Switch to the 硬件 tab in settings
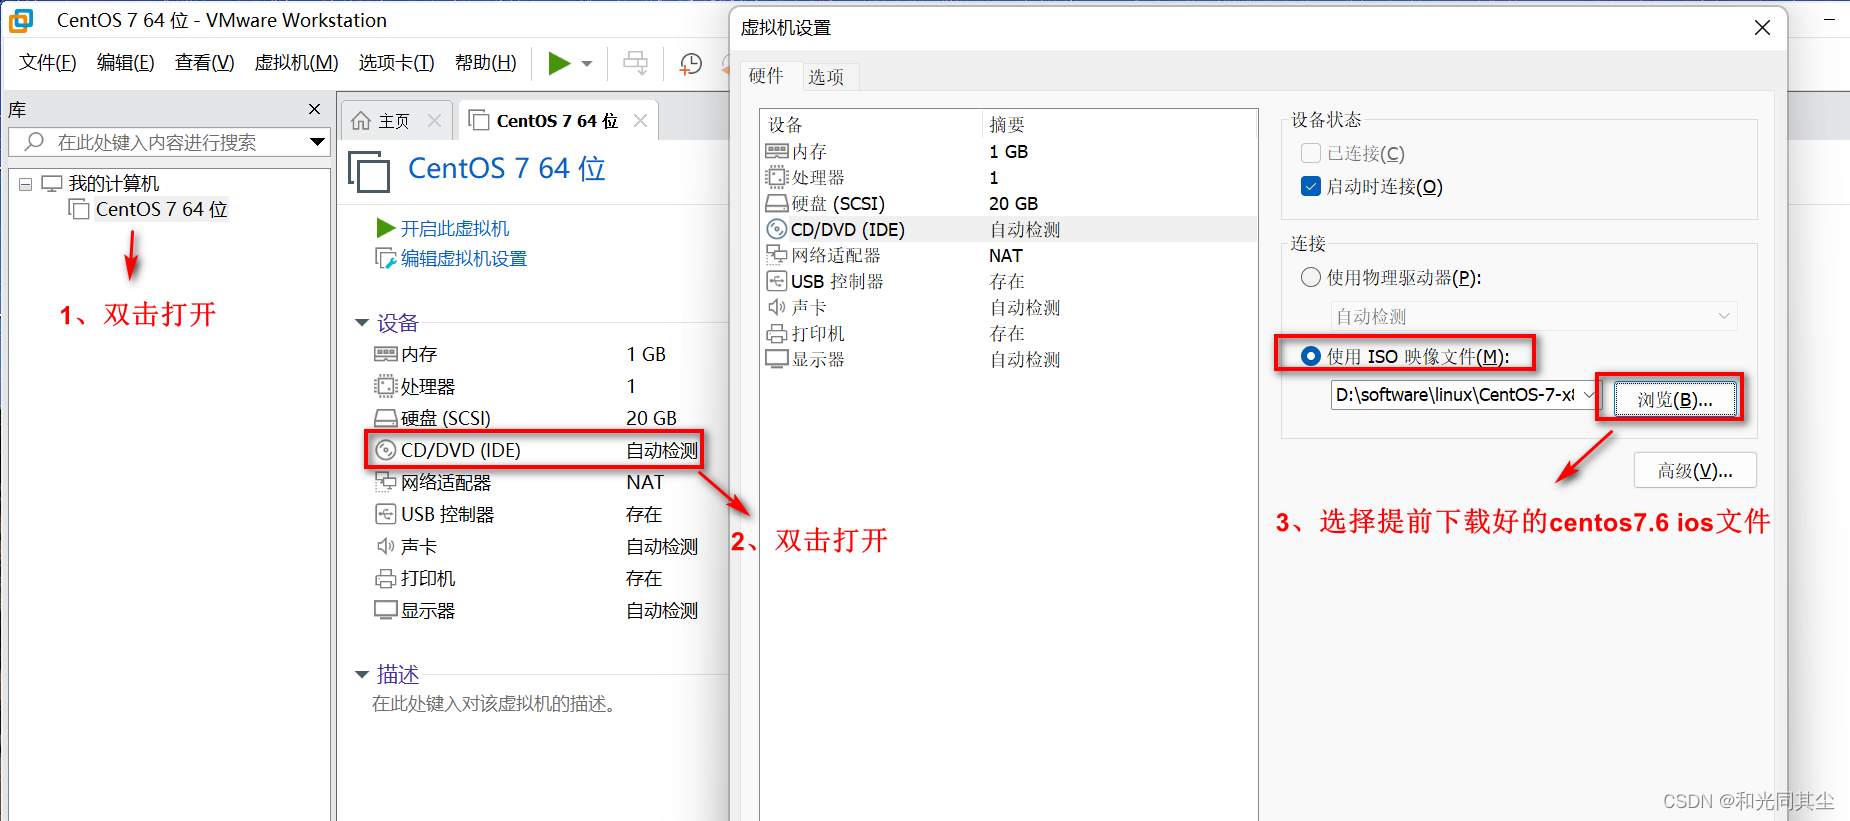 click(x=766, y=76)
